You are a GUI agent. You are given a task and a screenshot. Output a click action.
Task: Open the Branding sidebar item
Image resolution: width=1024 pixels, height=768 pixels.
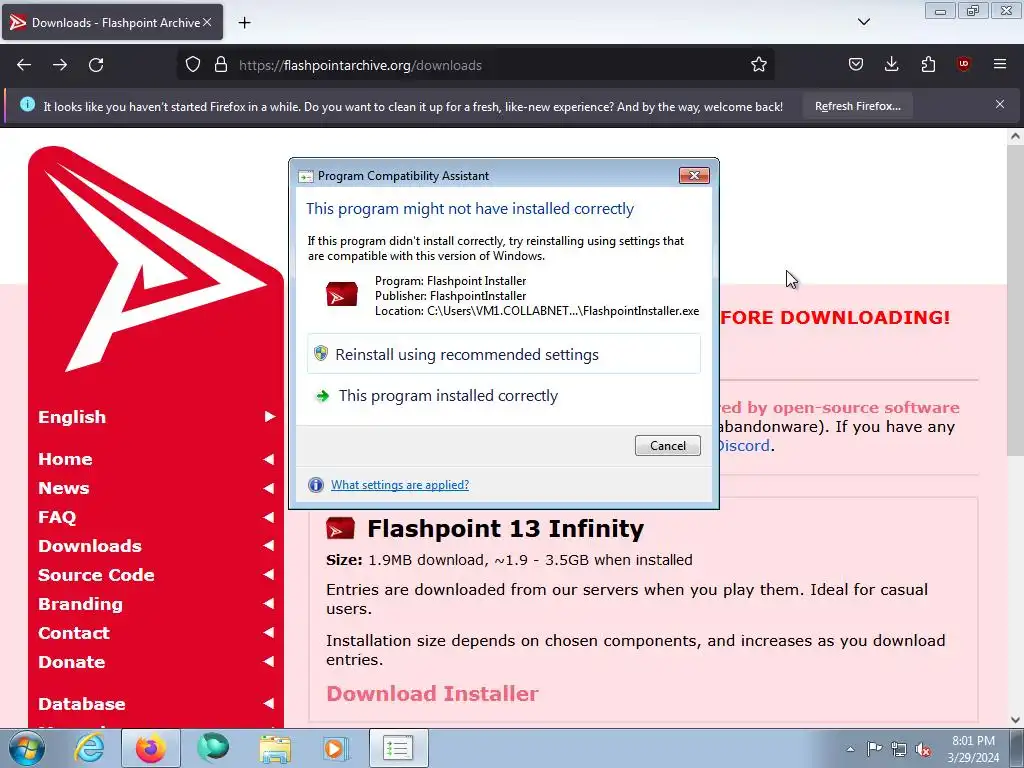pyautogui.click(x=80, y=604)
